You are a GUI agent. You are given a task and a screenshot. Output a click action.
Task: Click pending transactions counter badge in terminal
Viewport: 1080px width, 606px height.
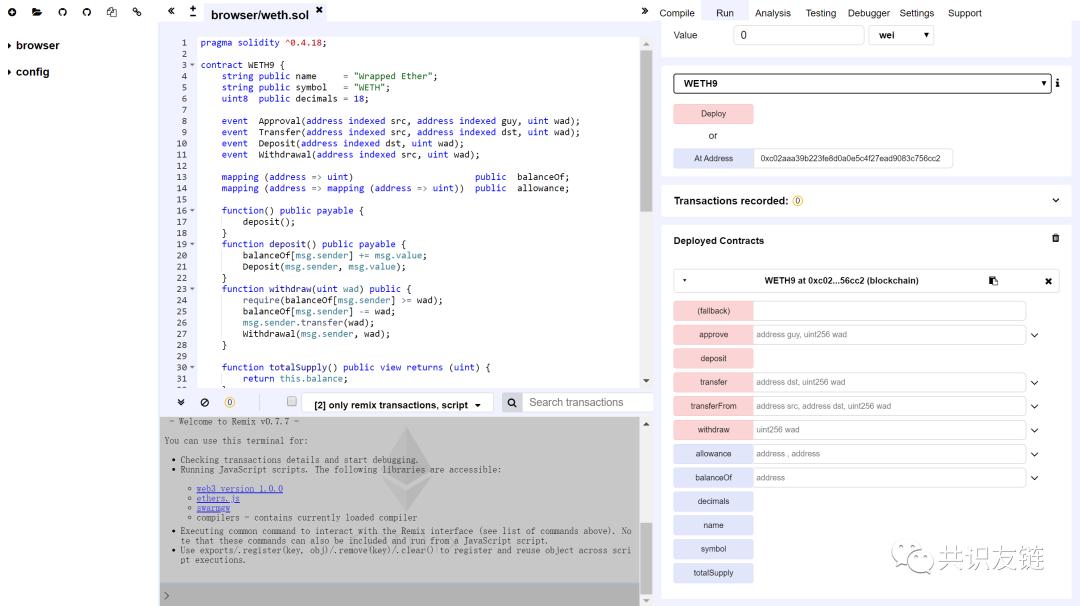click(x=229, y=402)
